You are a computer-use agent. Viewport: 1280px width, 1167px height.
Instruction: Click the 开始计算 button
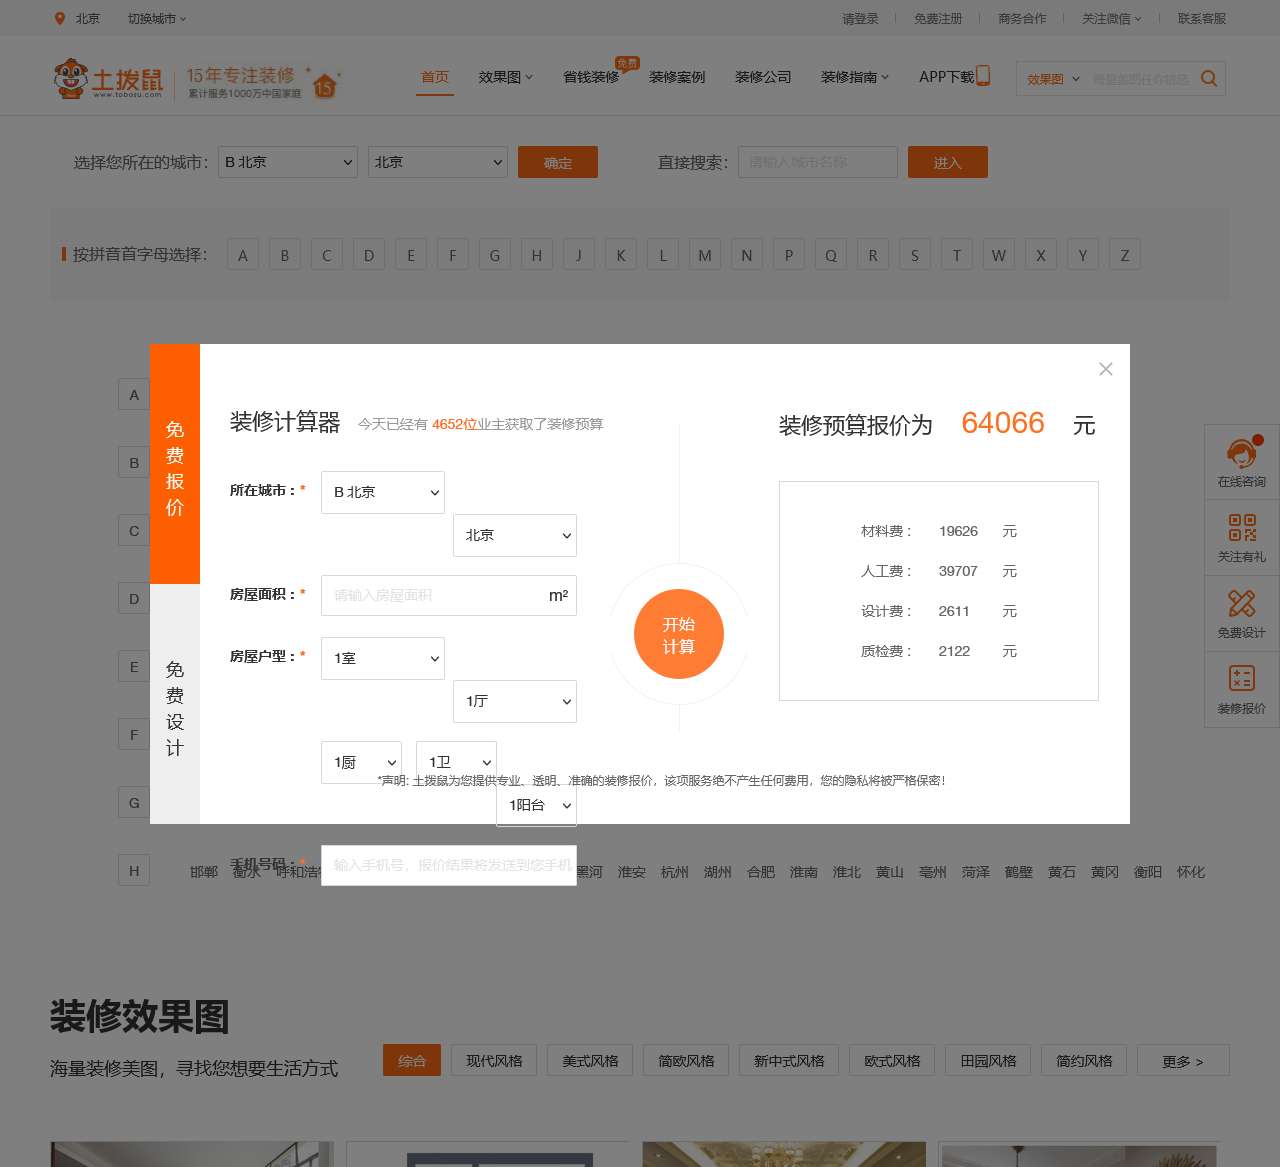pos(679,634)
